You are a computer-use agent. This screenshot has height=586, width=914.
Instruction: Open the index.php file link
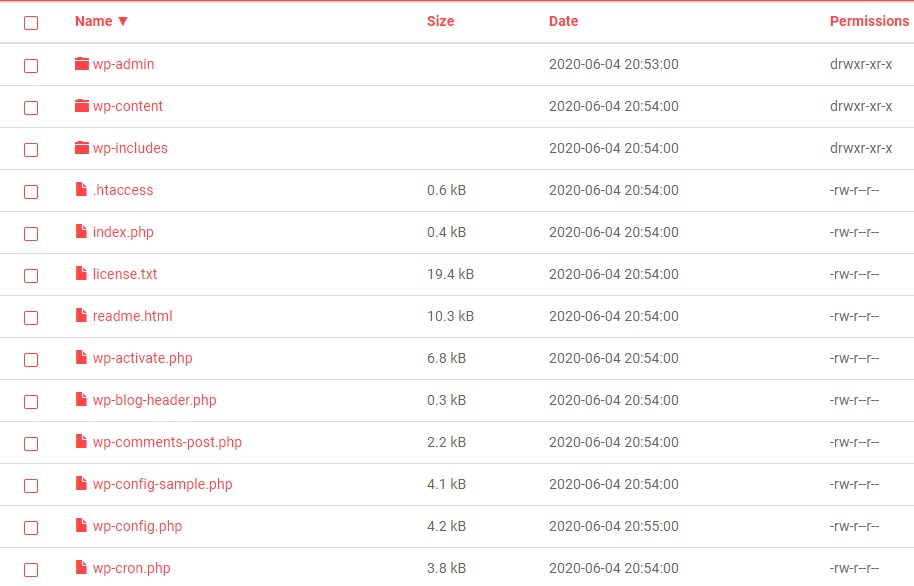point(123,232)
